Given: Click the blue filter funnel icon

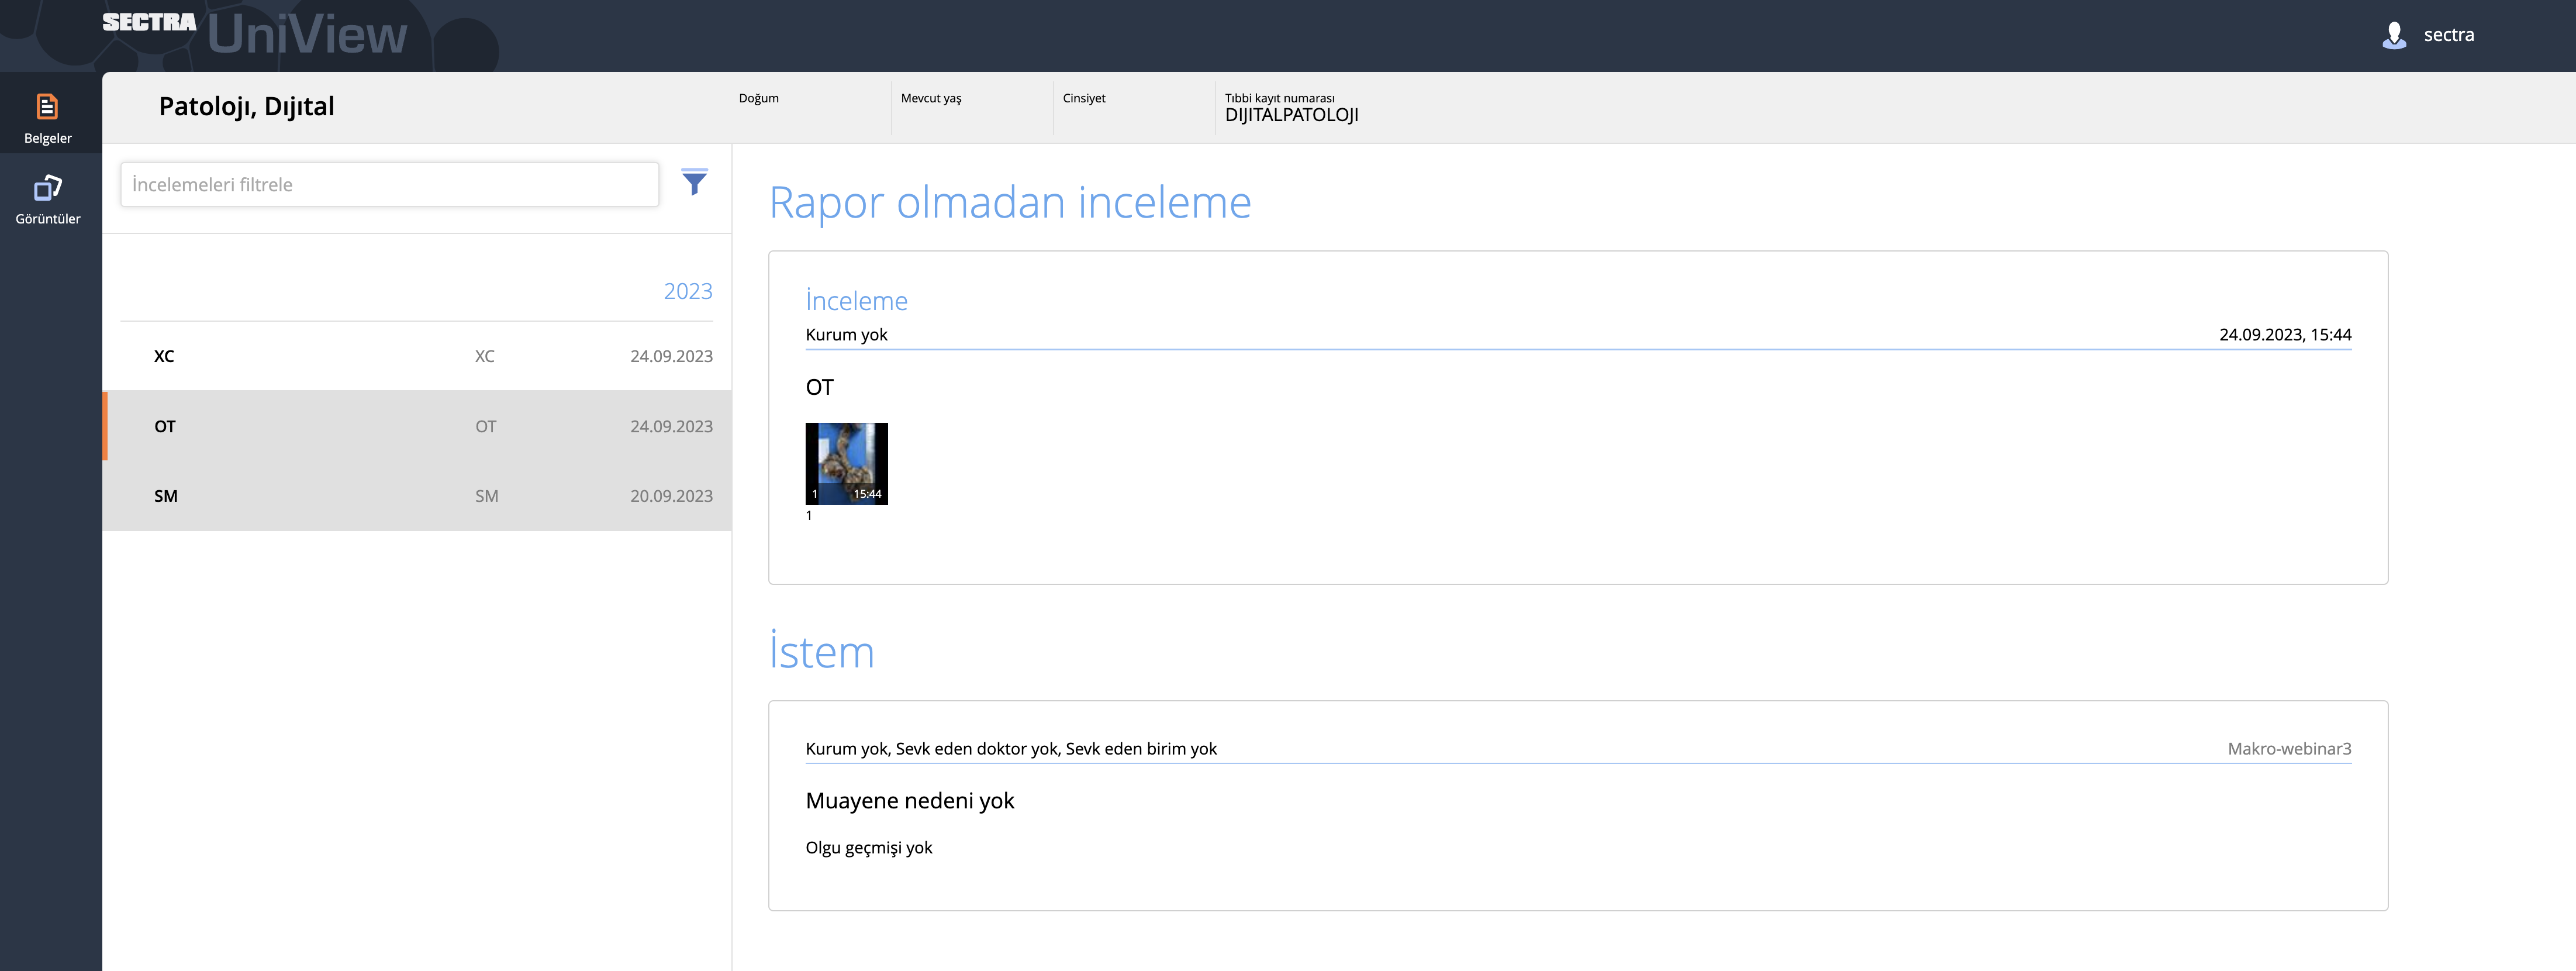Looking at the screenshot, I should pos(694,182).
